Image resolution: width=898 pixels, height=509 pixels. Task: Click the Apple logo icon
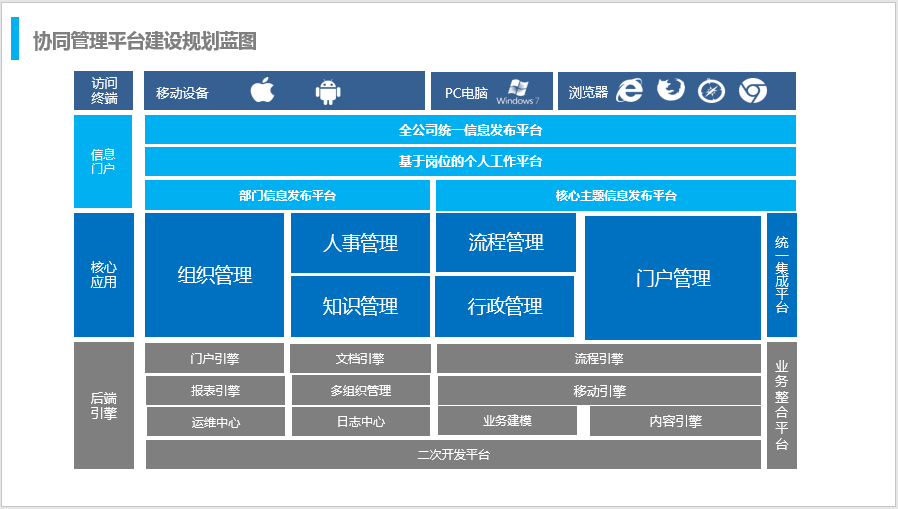pos(262,91)
